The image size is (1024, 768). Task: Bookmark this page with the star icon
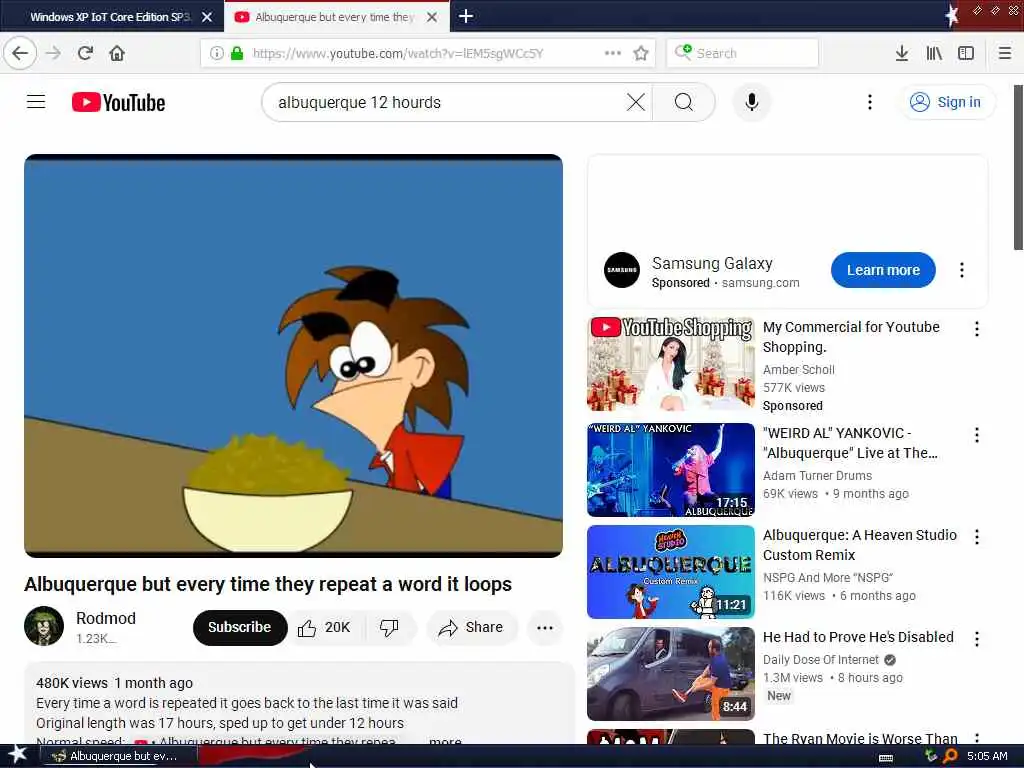click(x=641, y=53)
